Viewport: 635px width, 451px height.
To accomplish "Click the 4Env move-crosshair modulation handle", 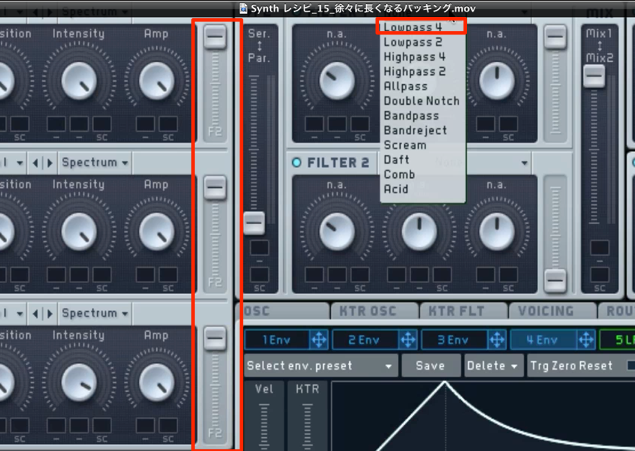I will point(586,340).
